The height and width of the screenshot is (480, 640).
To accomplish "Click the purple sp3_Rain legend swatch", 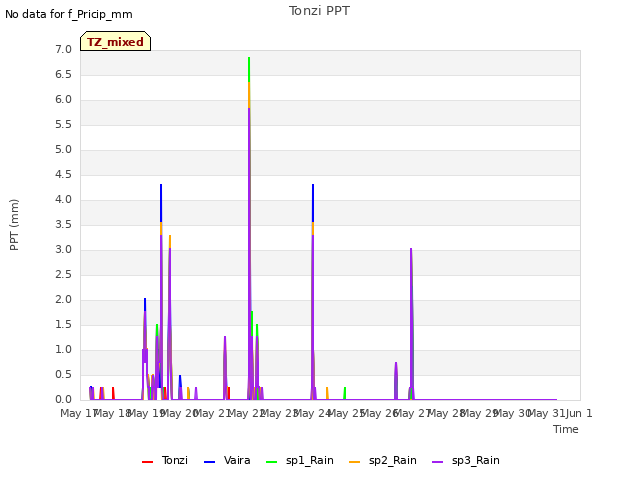I will pos(438,462).
